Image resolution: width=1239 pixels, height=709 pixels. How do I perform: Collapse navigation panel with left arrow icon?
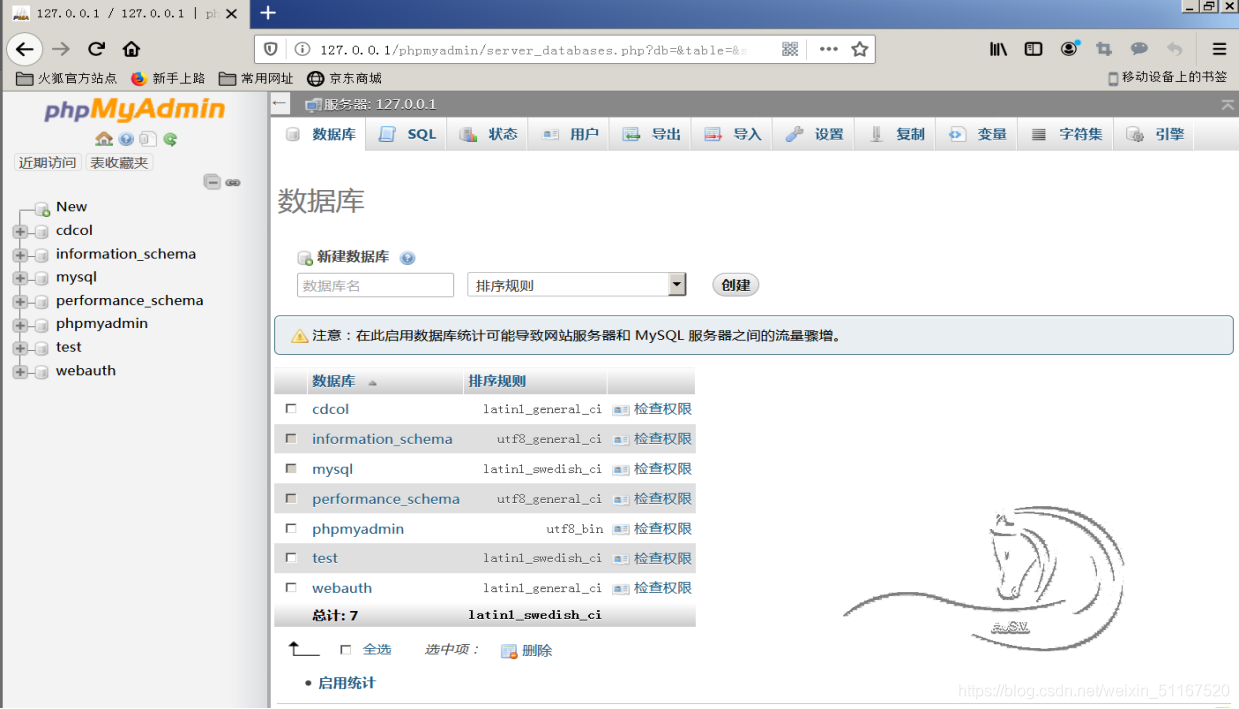click(280, 103)
